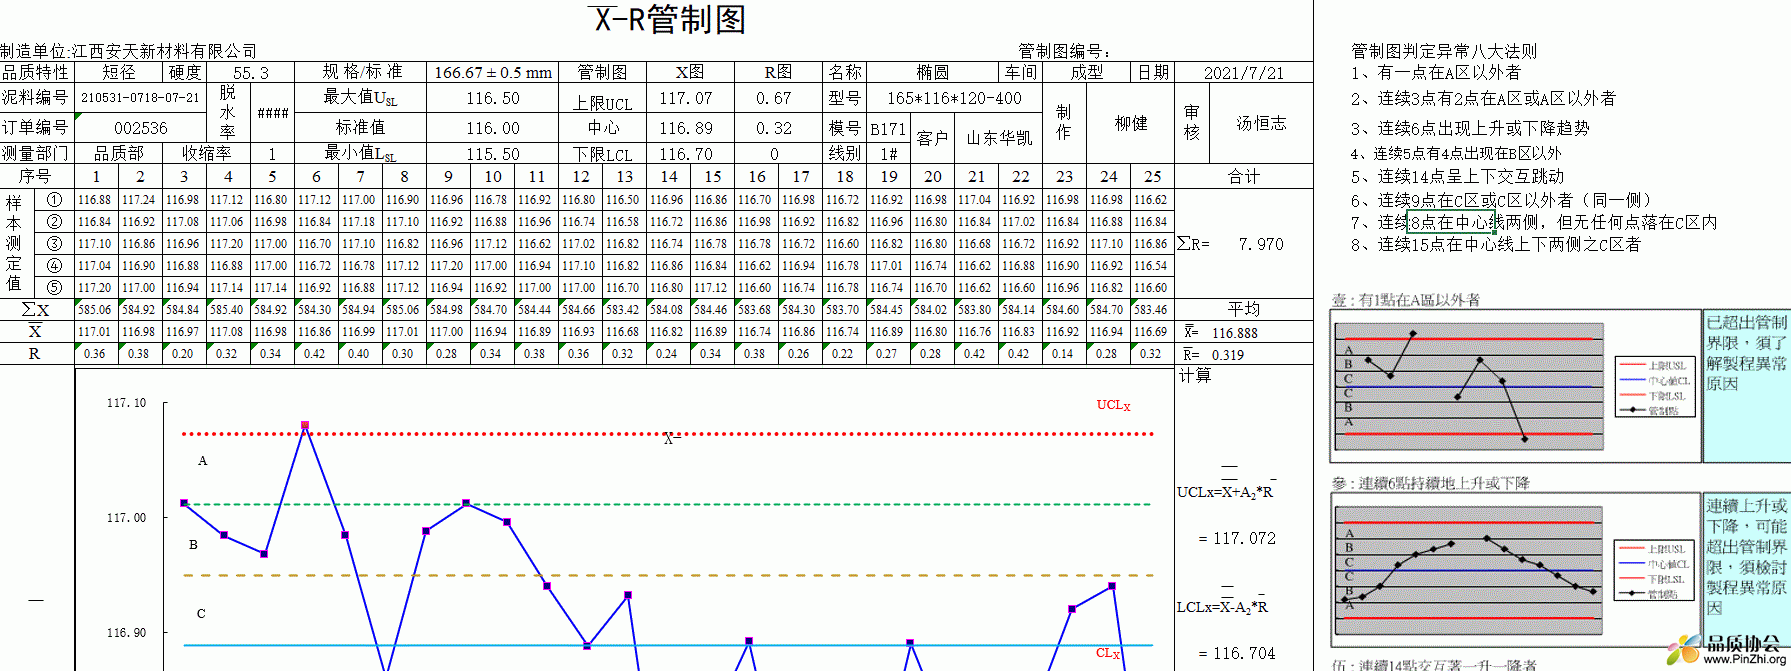
Task: Click the 标准值 value 116.00
Action: pyautogui.click(x=493, y=128)
